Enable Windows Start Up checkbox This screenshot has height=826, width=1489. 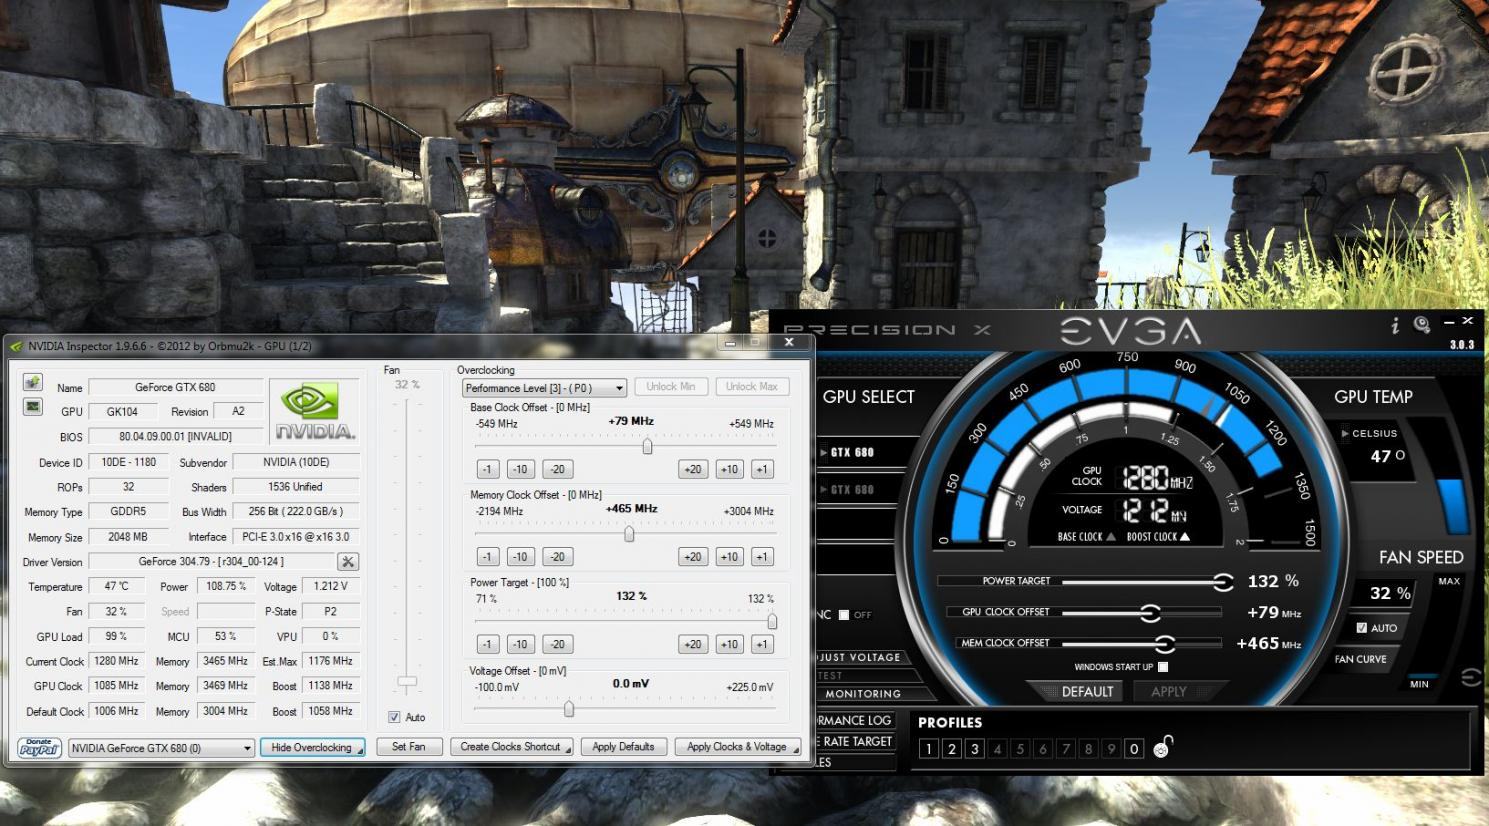[1163, 667]
